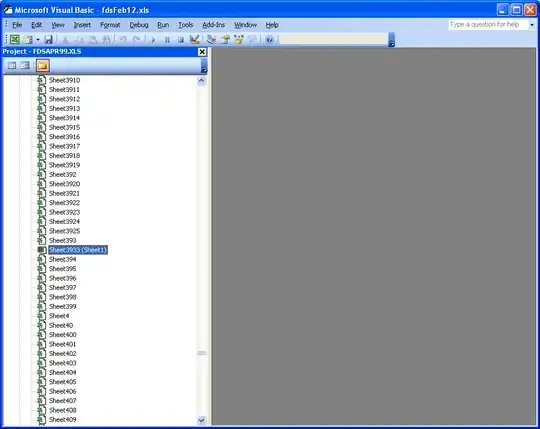Open the help question dropdown arrow
This screenshot has width=540, height=429.
tap(532, 25)
